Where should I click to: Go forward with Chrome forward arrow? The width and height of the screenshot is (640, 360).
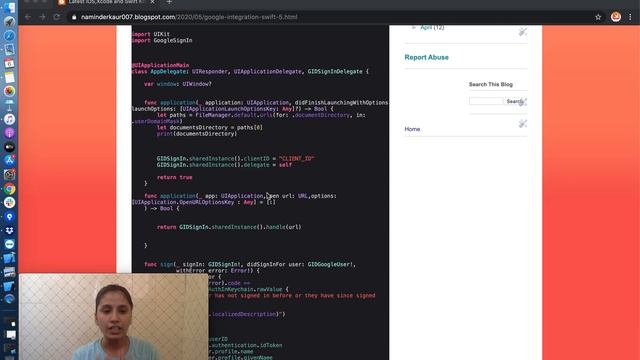(x=42, y=17)
